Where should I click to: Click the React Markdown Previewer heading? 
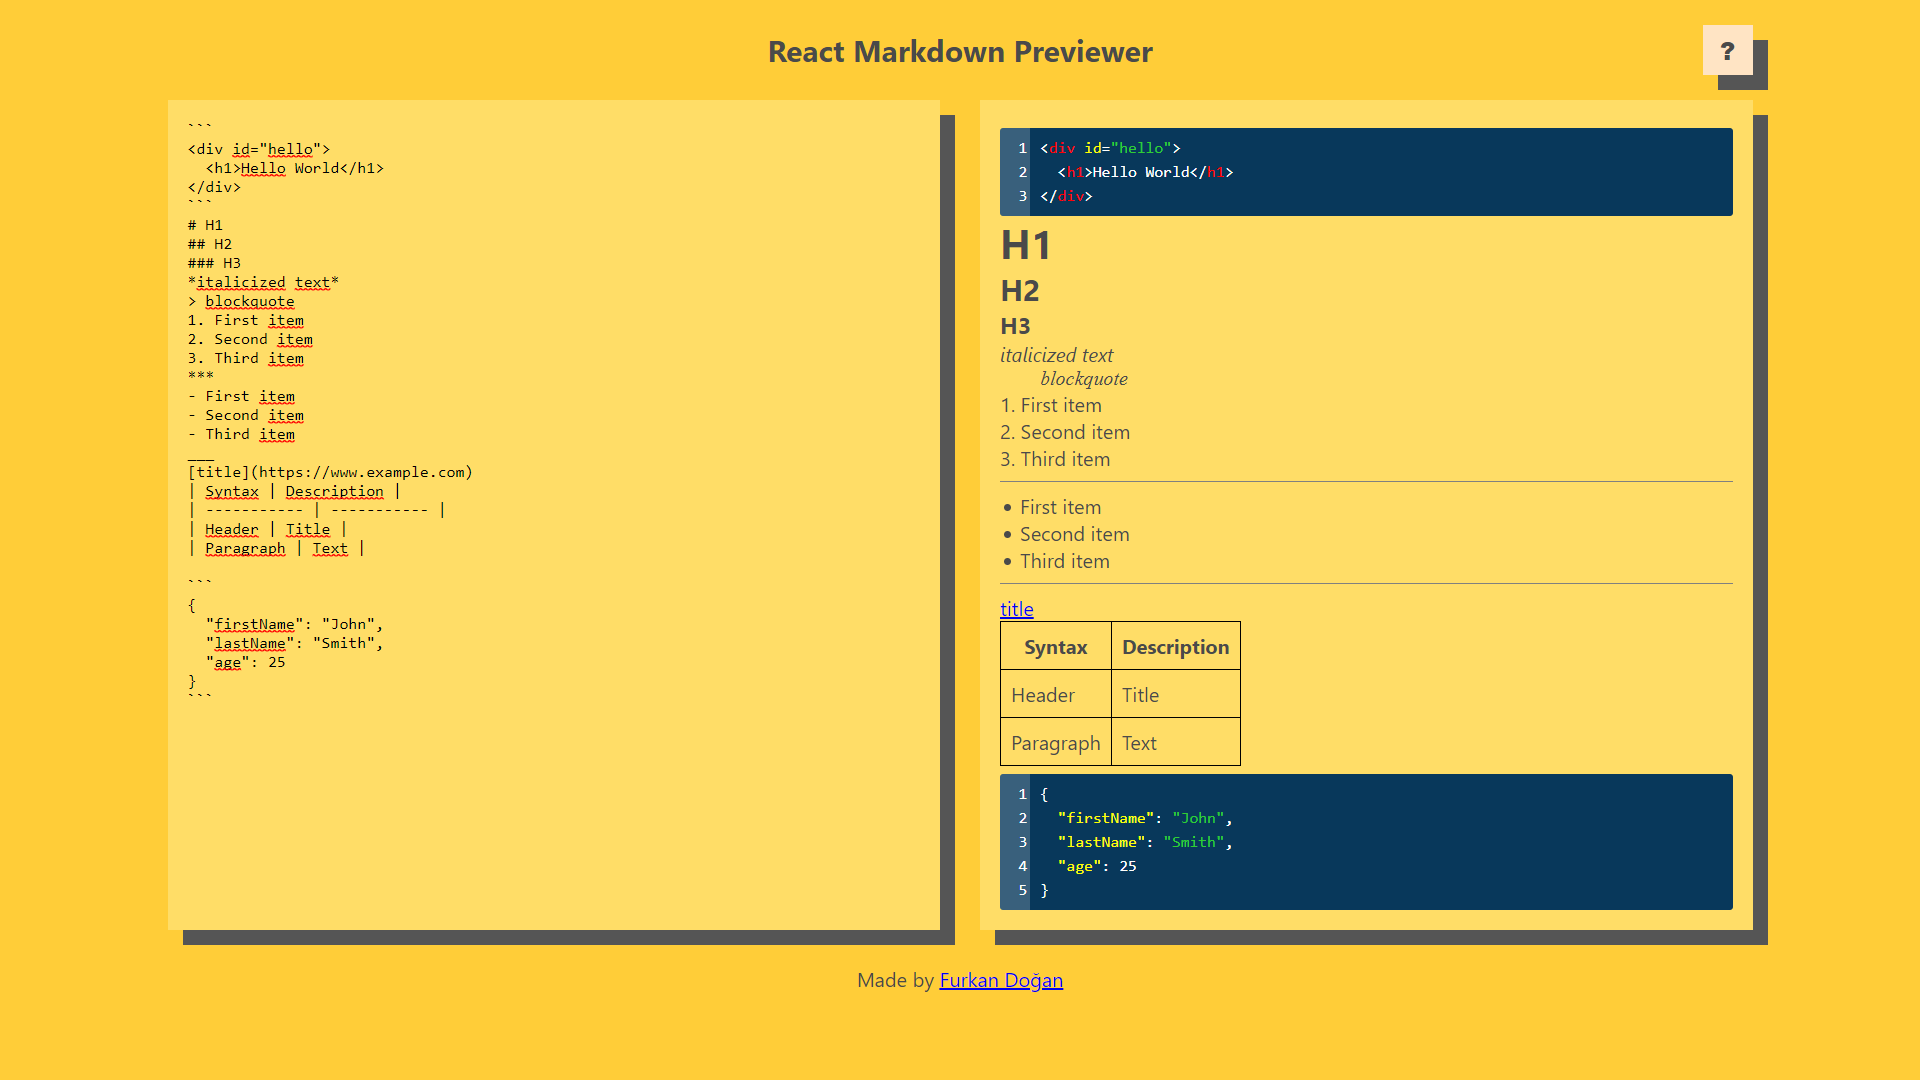pos(960,52)
